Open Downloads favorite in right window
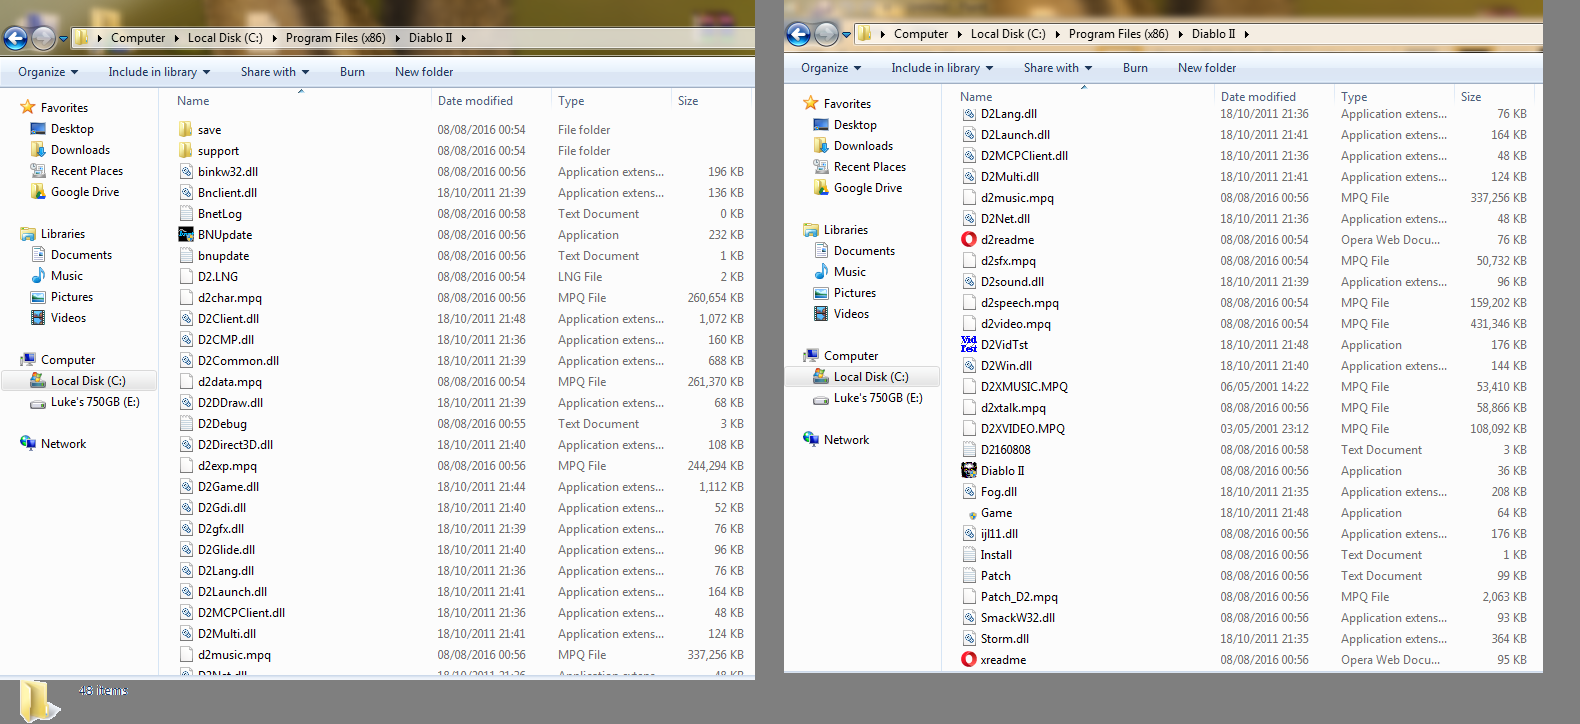Image resolution: width=1580 pixels, height=724 pixels. pyautogui.click(x=863, y=146)
